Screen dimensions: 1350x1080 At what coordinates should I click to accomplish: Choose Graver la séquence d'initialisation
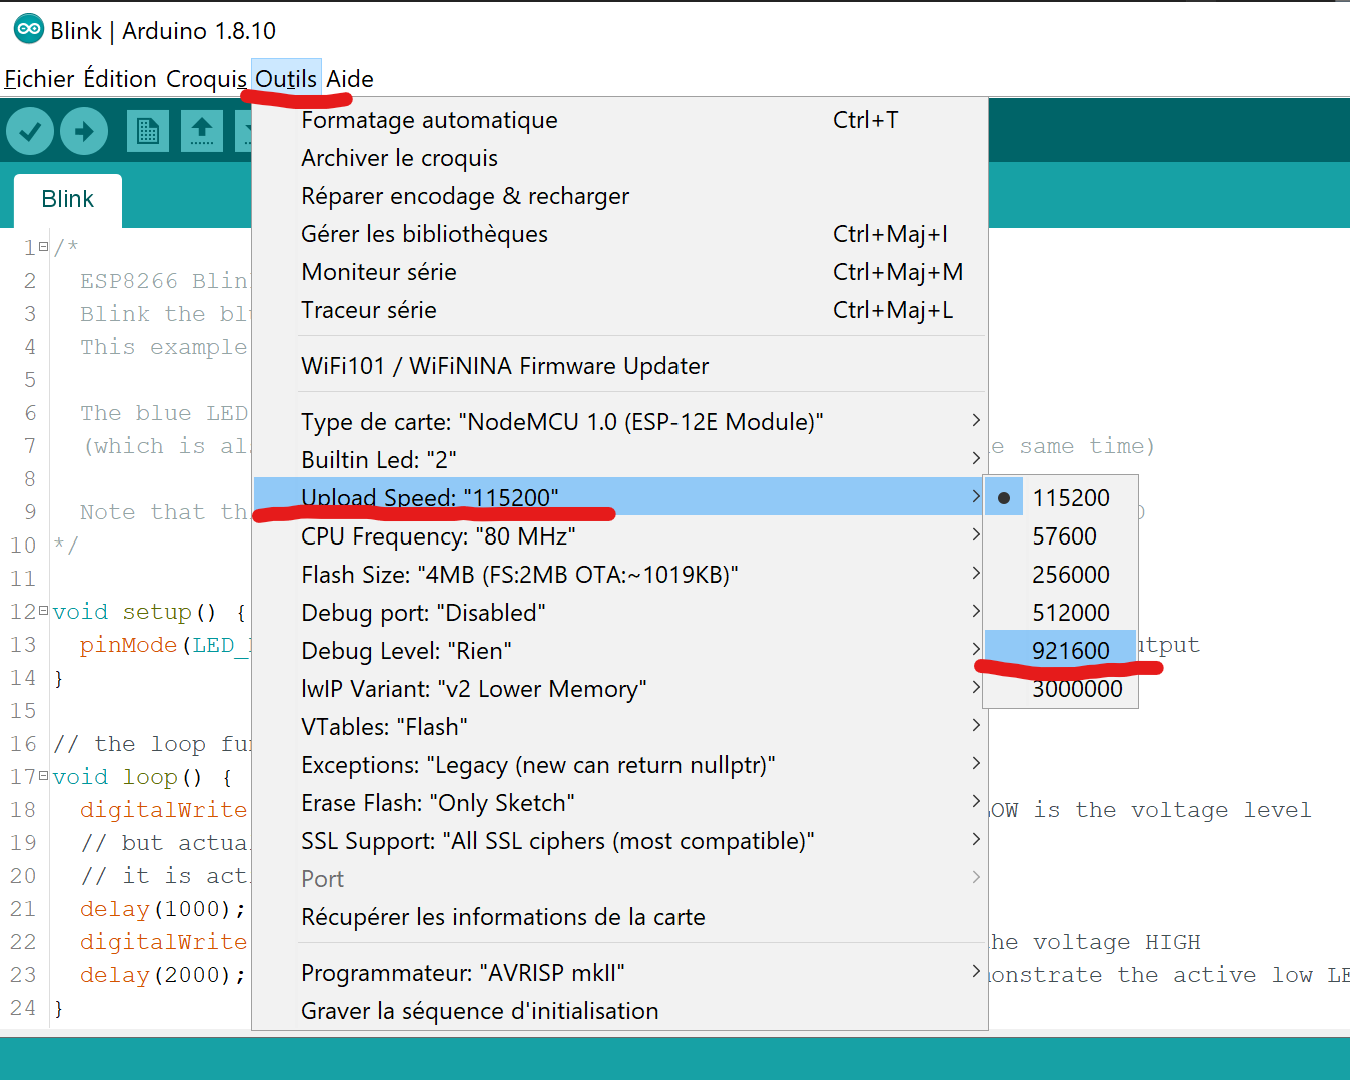coord(620,1010)
